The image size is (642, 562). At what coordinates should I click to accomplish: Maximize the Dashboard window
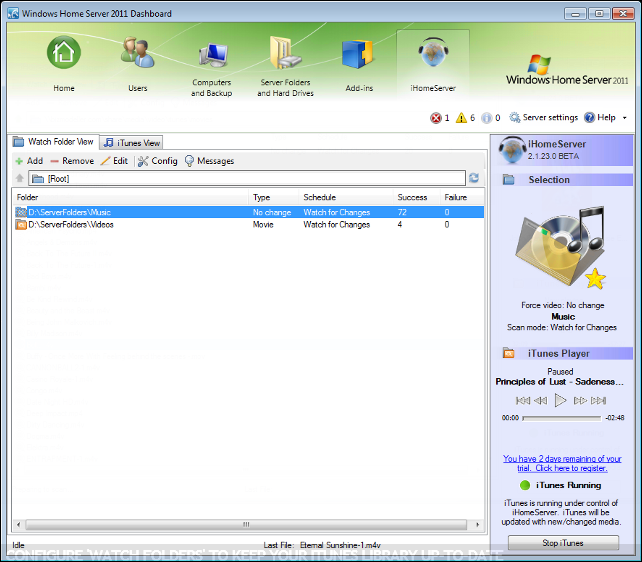point(599,14)
